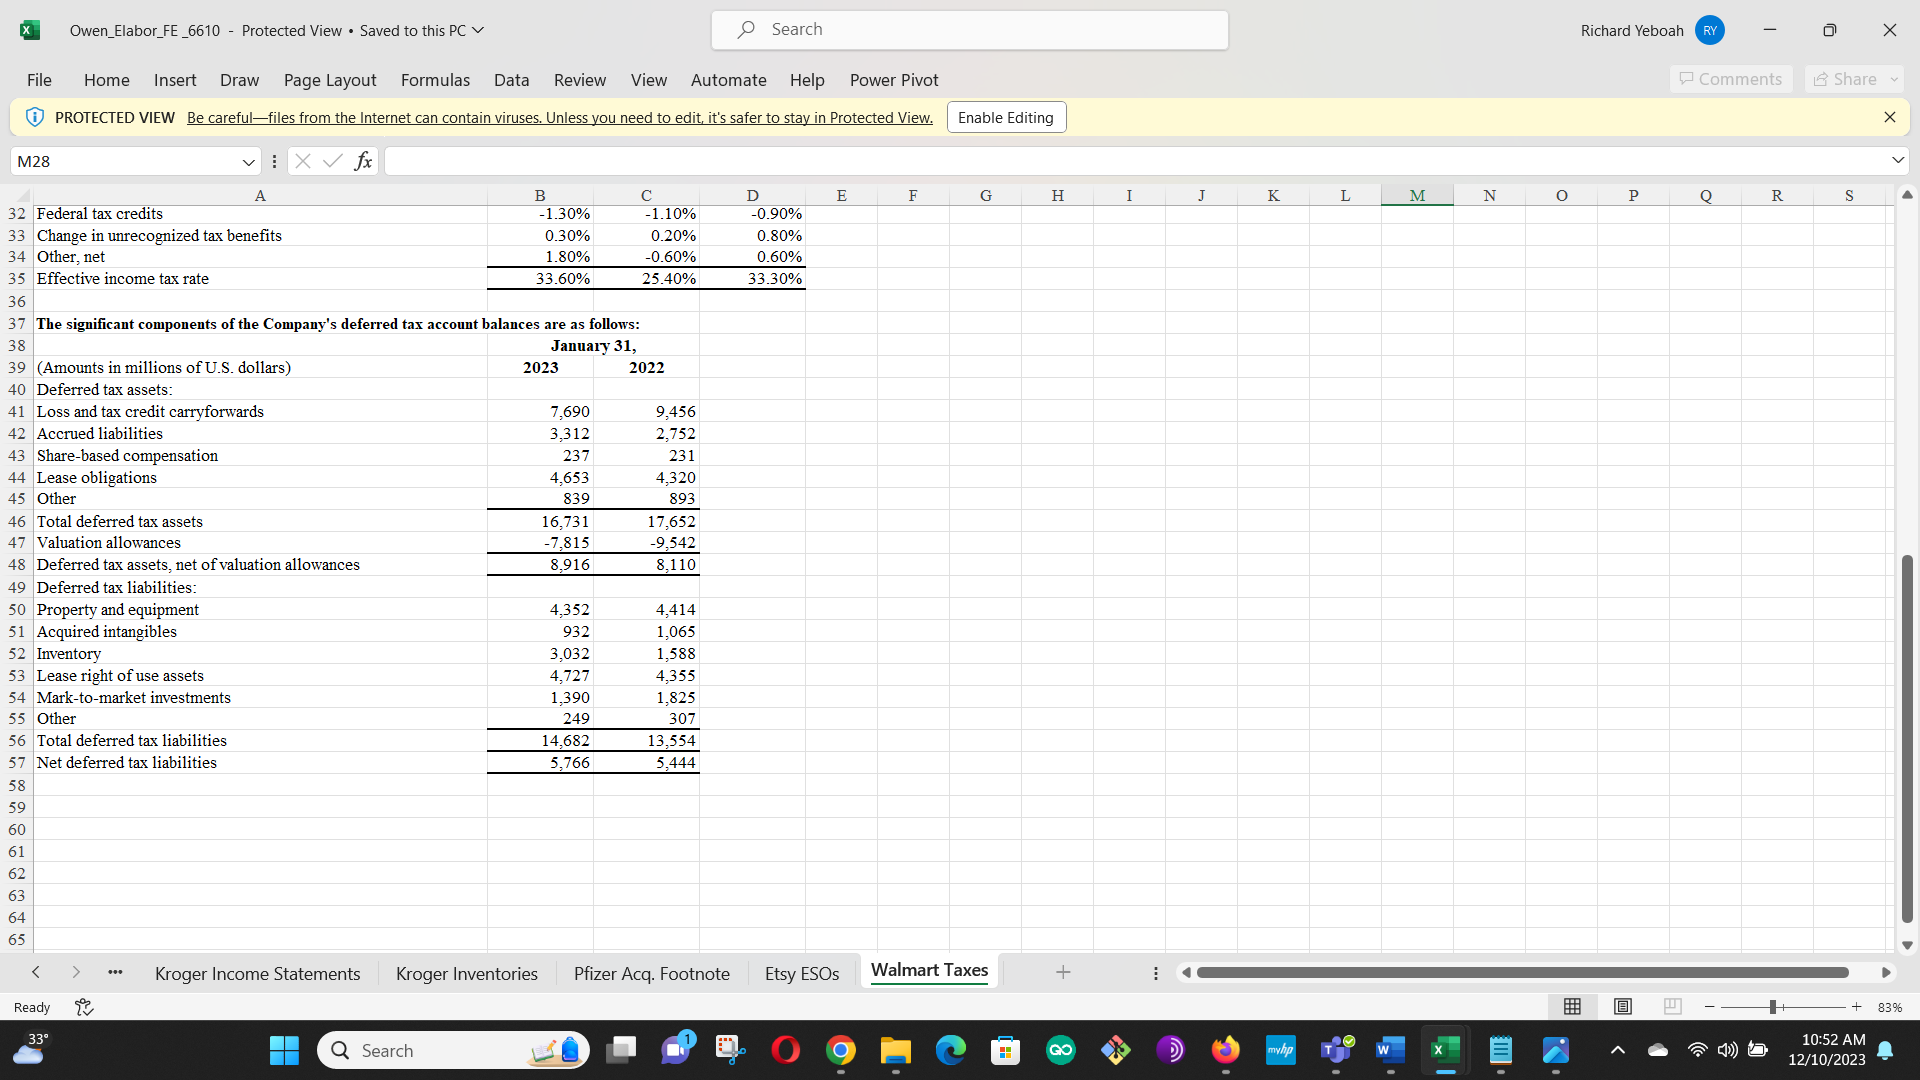This screenshot has height=1080, width=1920.
Task: Open the Home ribbon tab
Action: click(x=106, y=80)
